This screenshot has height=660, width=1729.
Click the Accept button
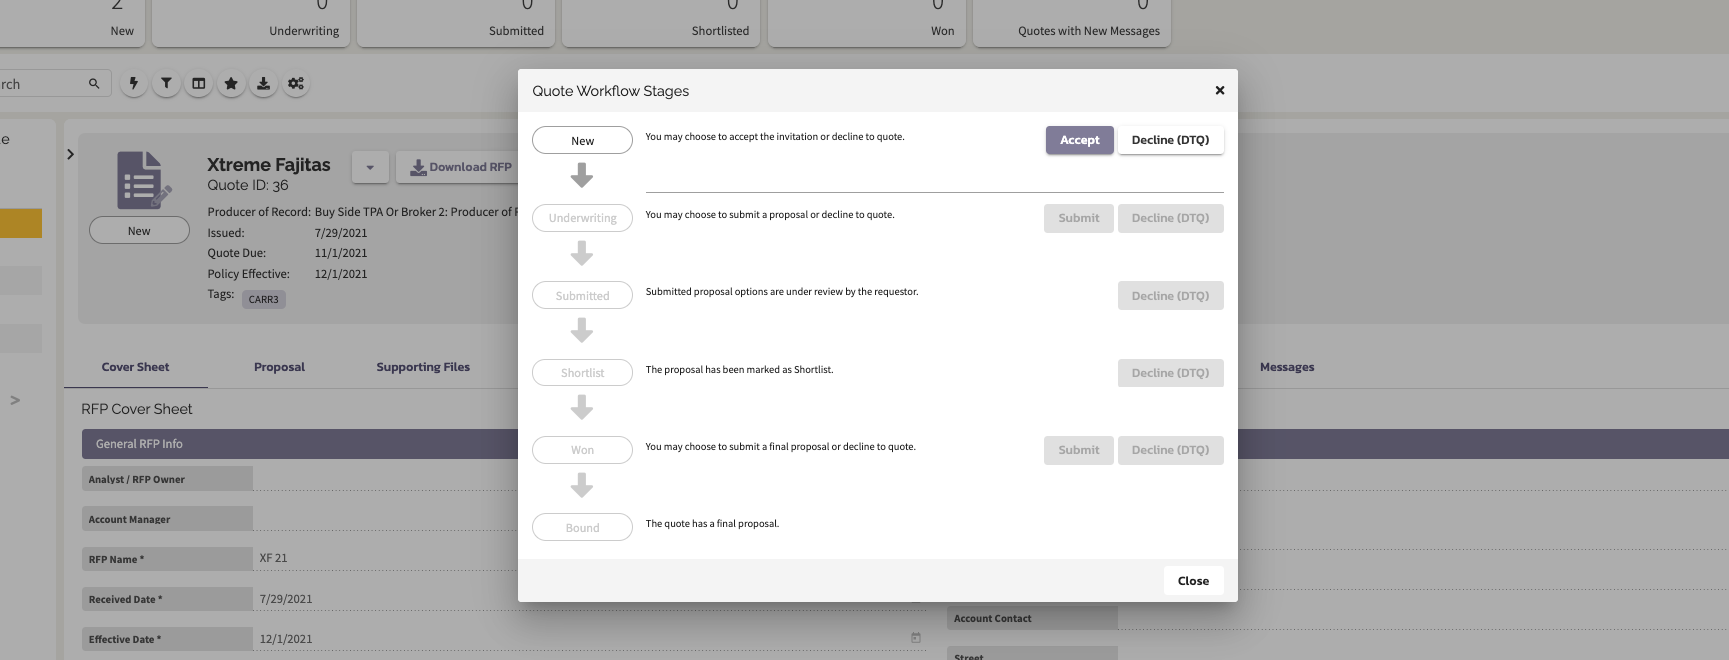coord(1079,140)
